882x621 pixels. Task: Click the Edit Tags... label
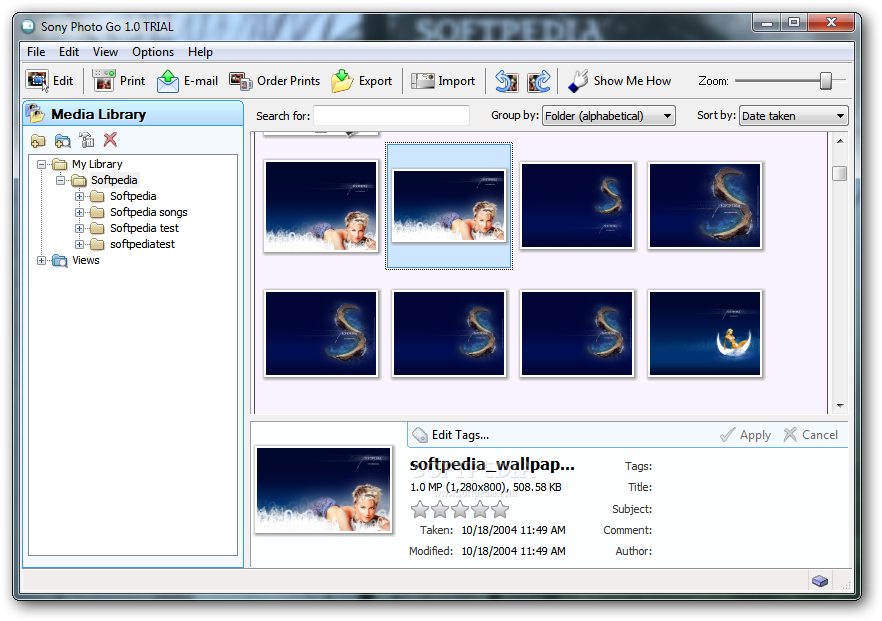460,435
